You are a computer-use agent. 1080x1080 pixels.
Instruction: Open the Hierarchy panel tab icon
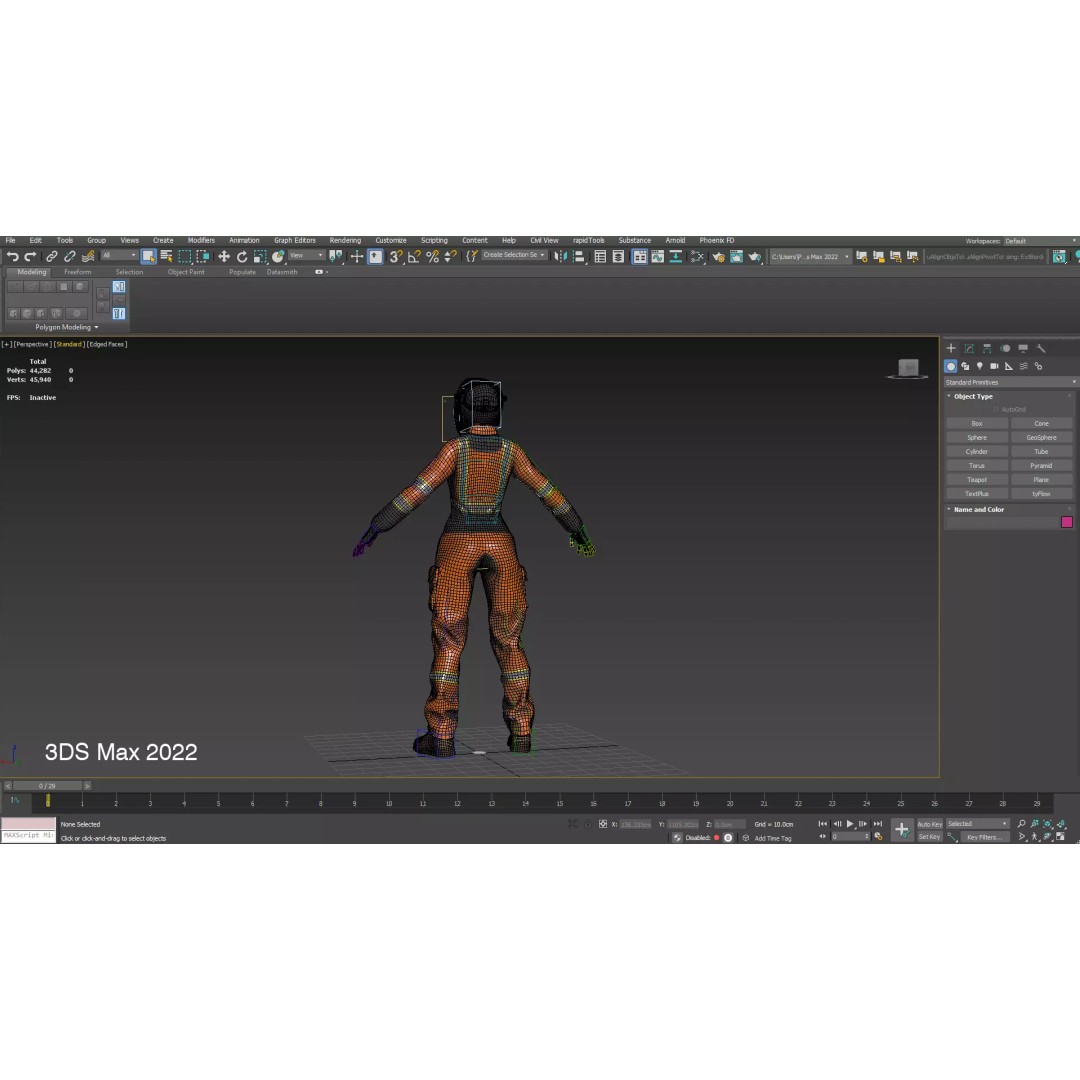[987, 349]
